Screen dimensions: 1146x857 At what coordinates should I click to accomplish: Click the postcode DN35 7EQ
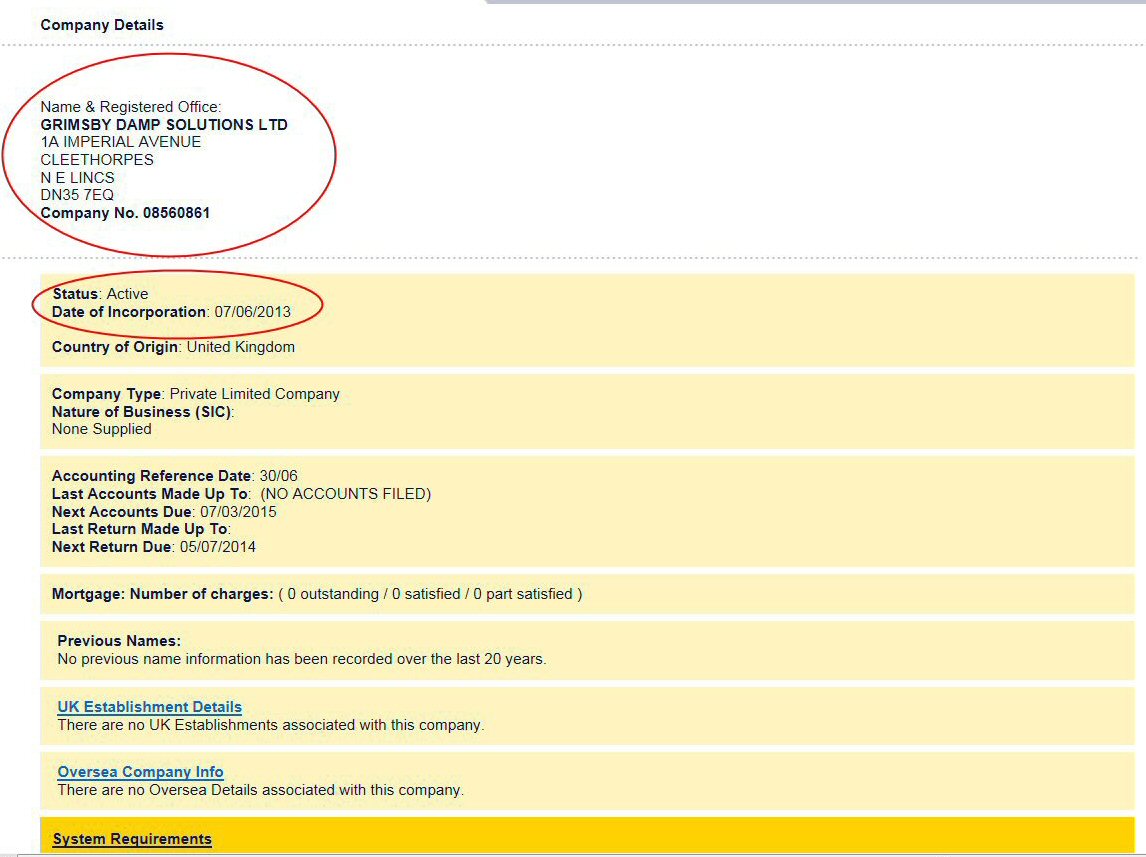(x=77, y=195)
